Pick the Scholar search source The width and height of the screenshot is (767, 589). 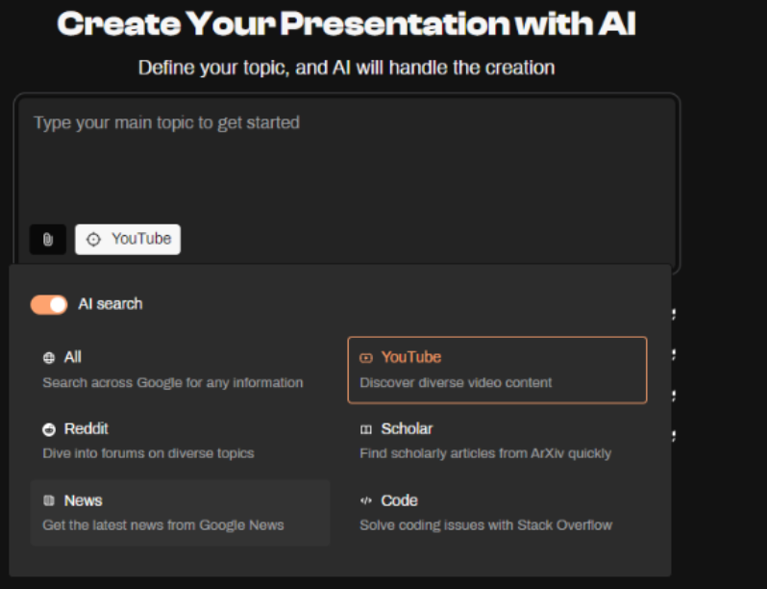497,441
